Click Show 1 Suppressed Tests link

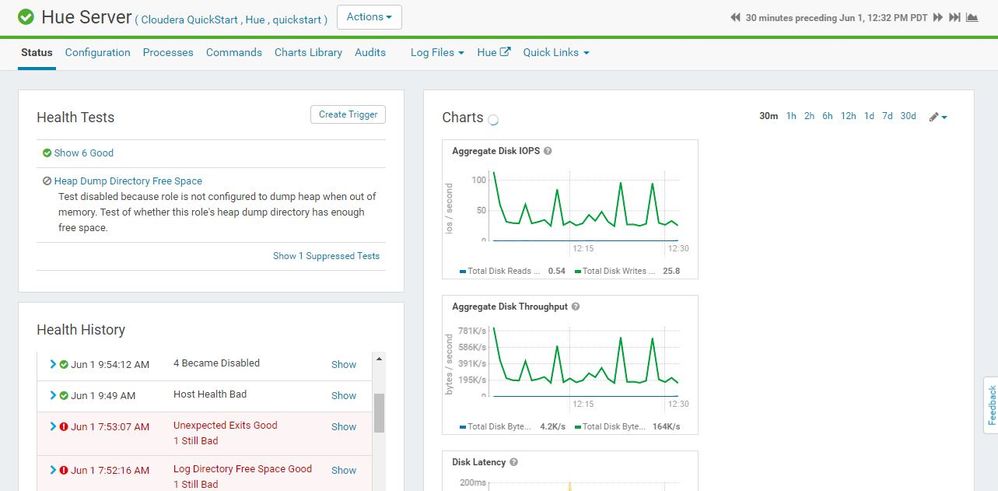[x=326, y=256]
